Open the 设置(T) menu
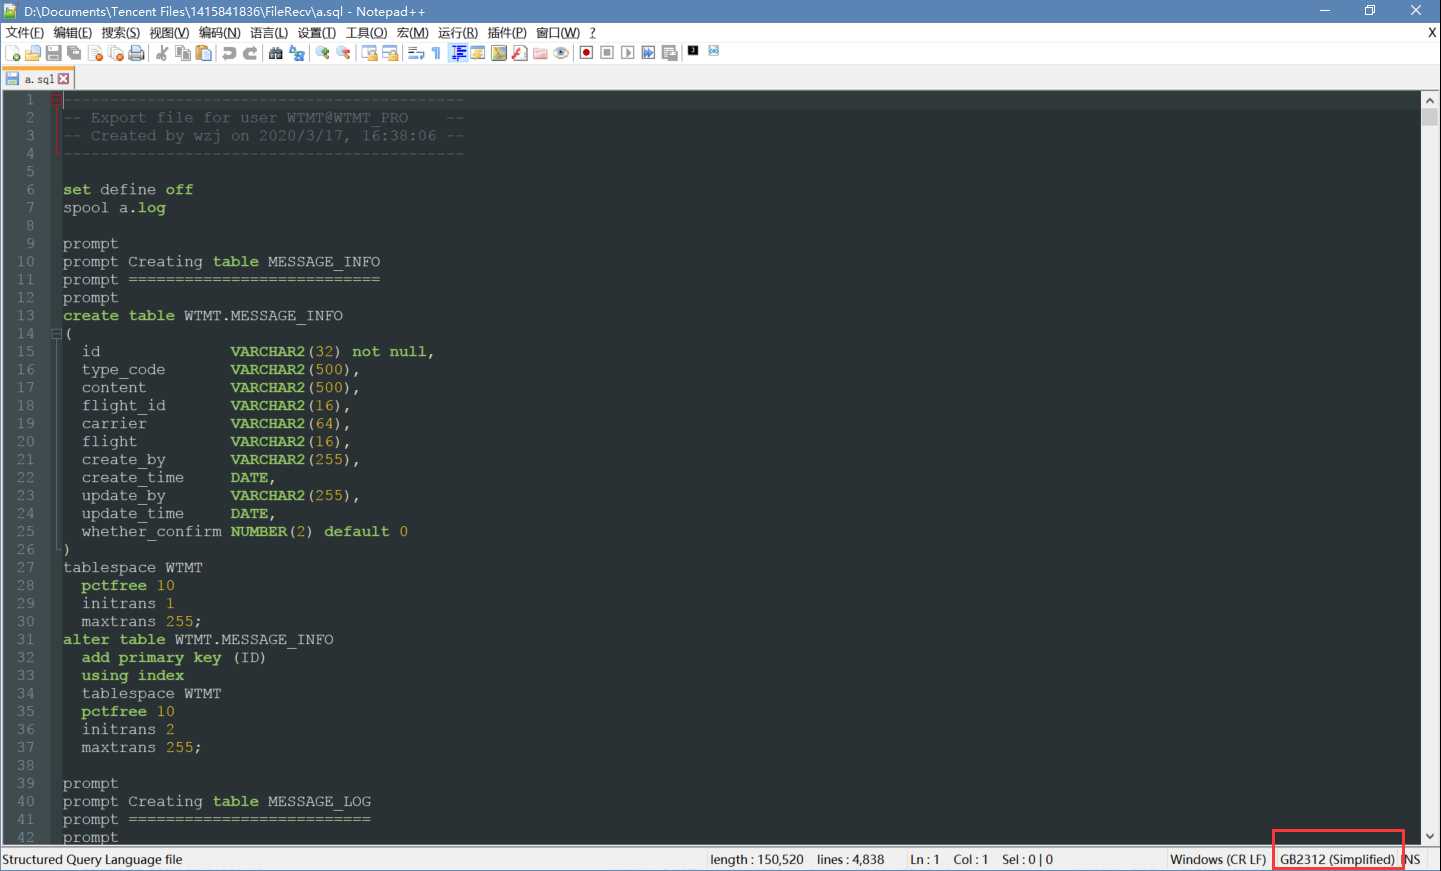This screenshot has width=1441, height=871. tap(316, 33)
